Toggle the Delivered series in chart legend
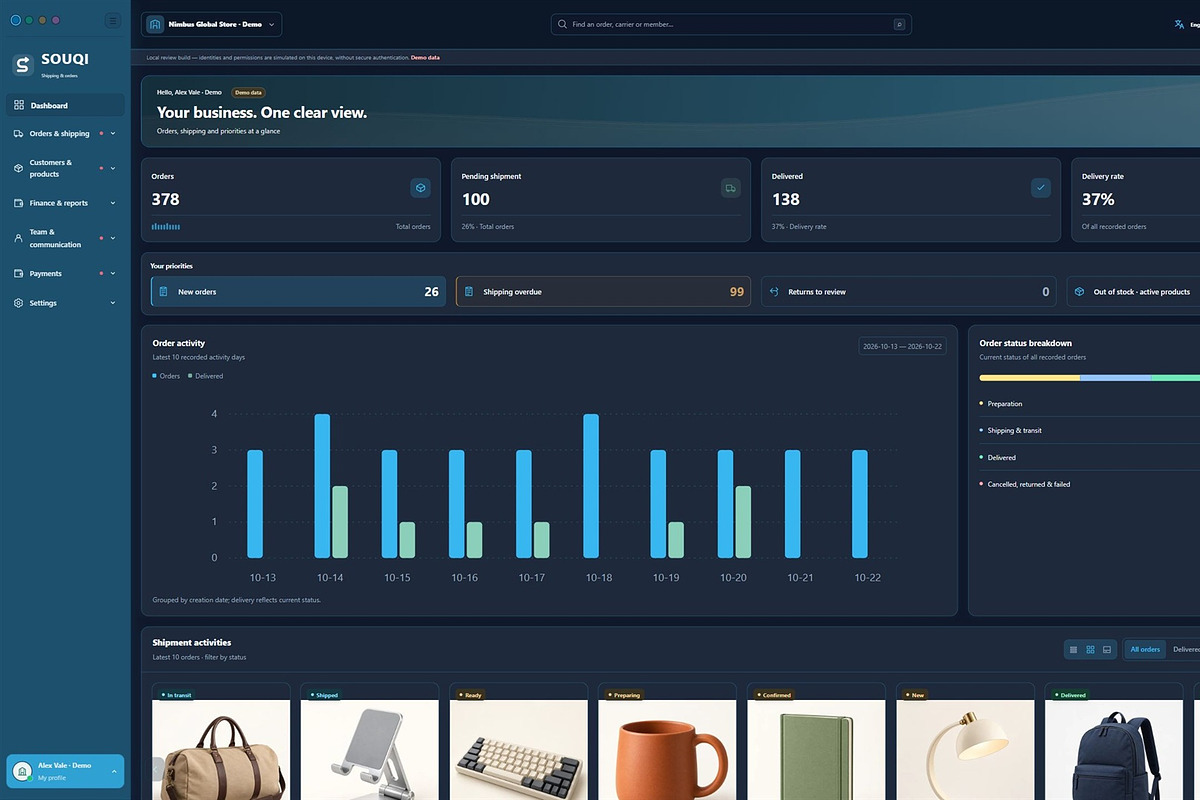1200x800 pixels. pos(206,376)
